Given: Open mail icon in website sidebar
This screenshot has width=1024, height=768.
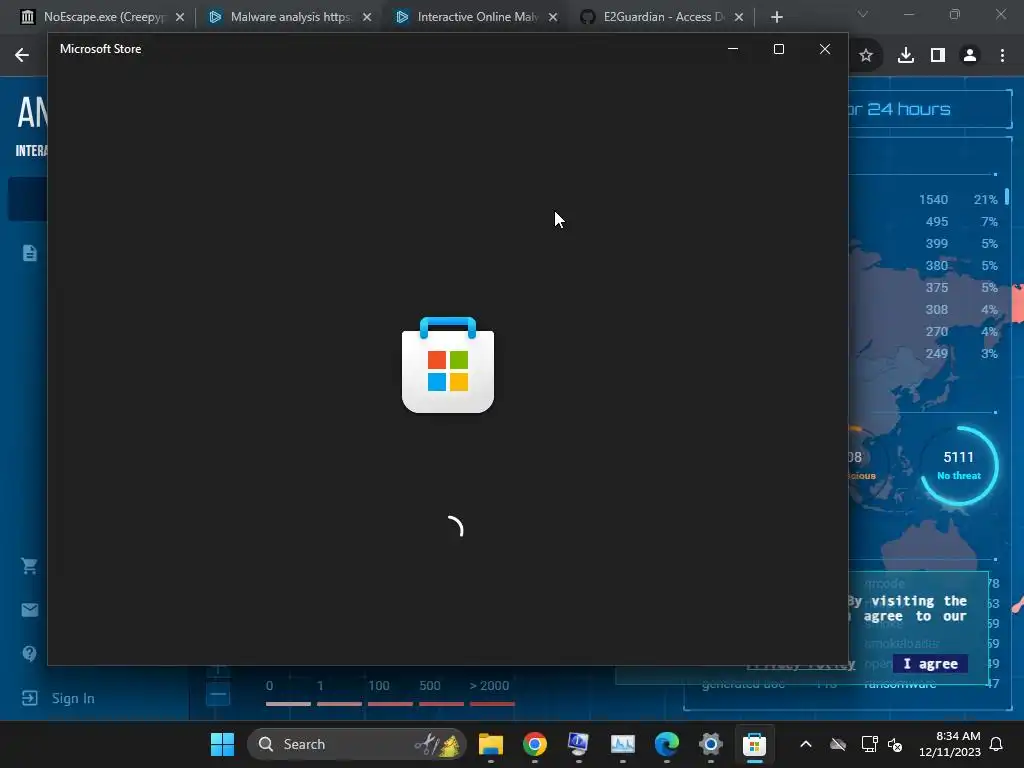Looking at the screenshot, I should coord(29,610).
